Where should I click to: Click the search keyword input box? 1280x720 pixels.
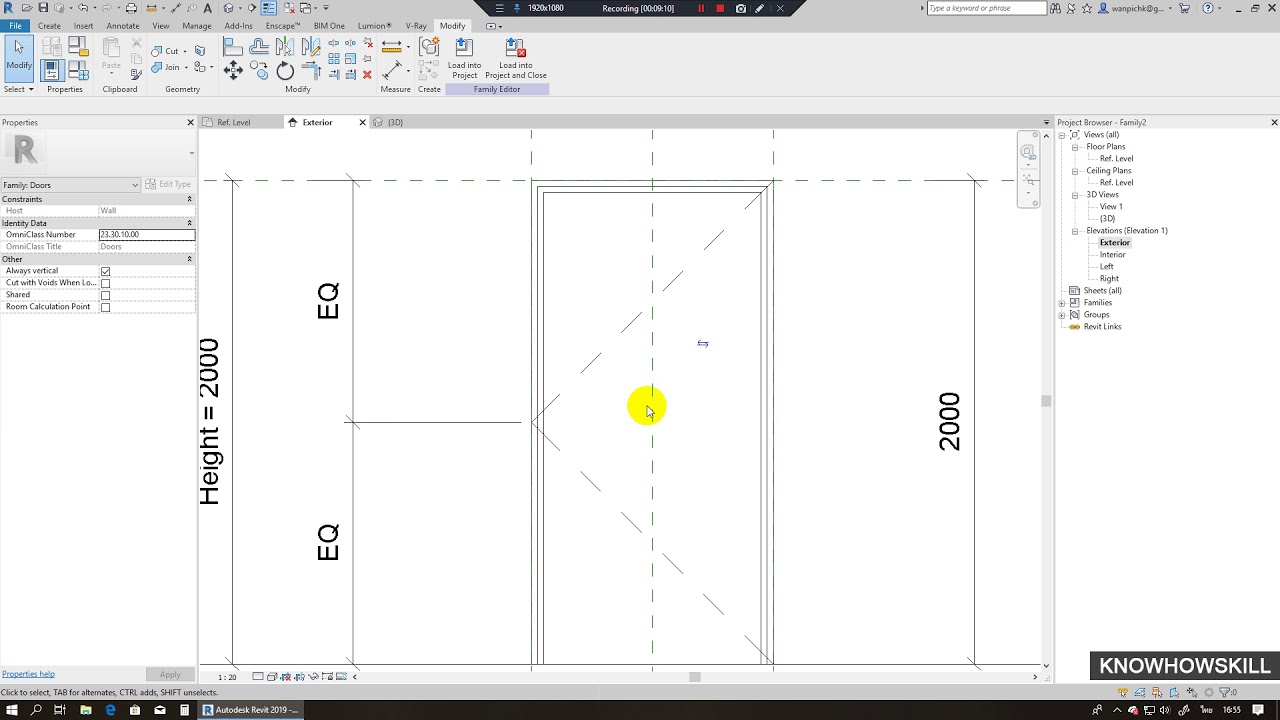tap(986, 8)
